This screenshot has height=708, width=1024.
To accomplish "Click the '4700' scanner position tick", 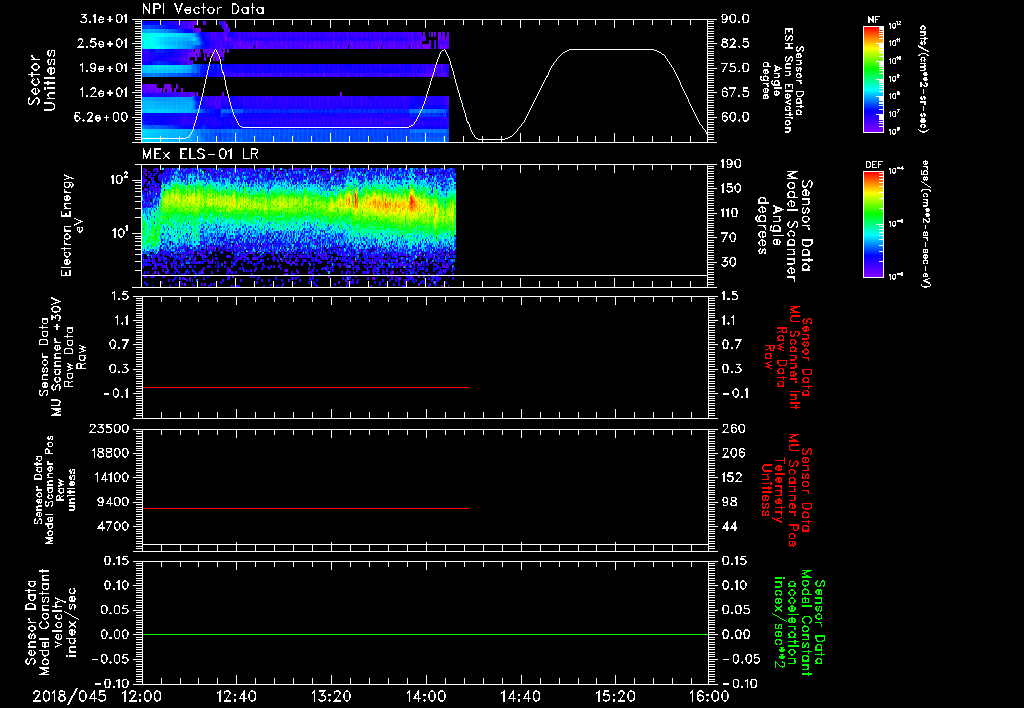I will click(x=115, y=526).
